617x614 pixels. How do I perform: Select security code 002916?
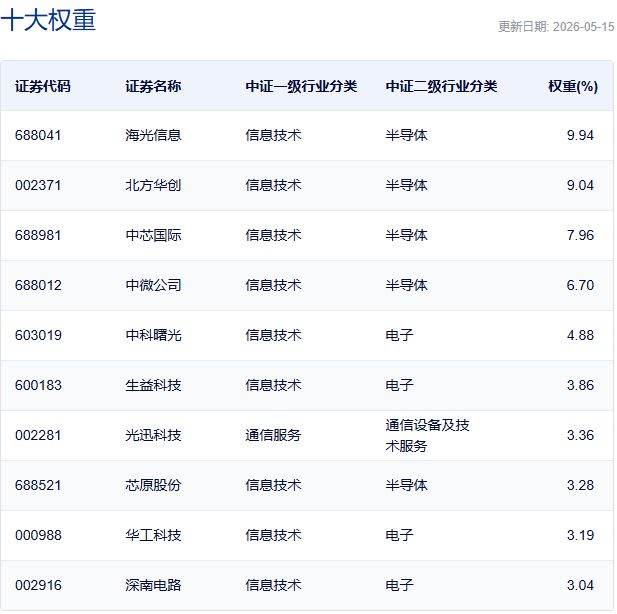[x=38, y=585]
